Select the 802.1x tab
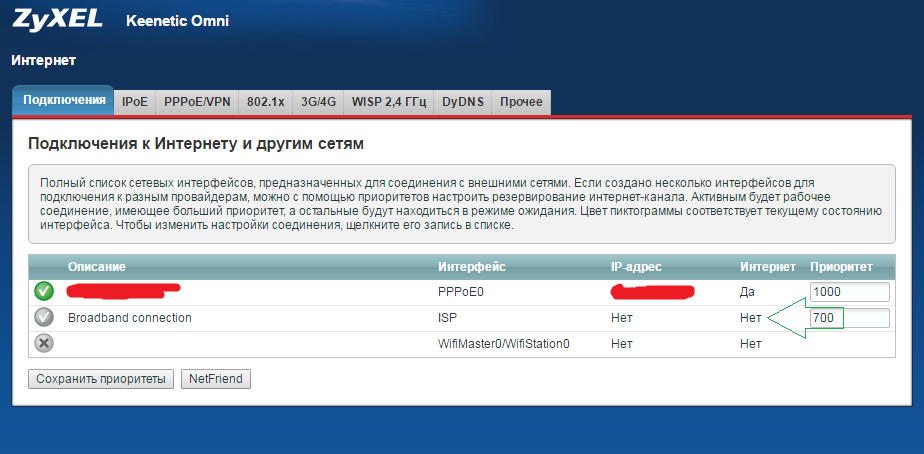The width and height of the screenshot is (924, 454). pyautogui.click(x=266, y=102)
